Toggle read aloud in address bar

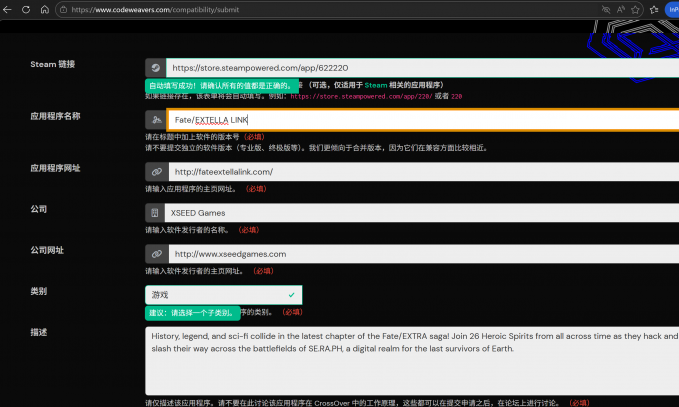click(x=621, y=10)
